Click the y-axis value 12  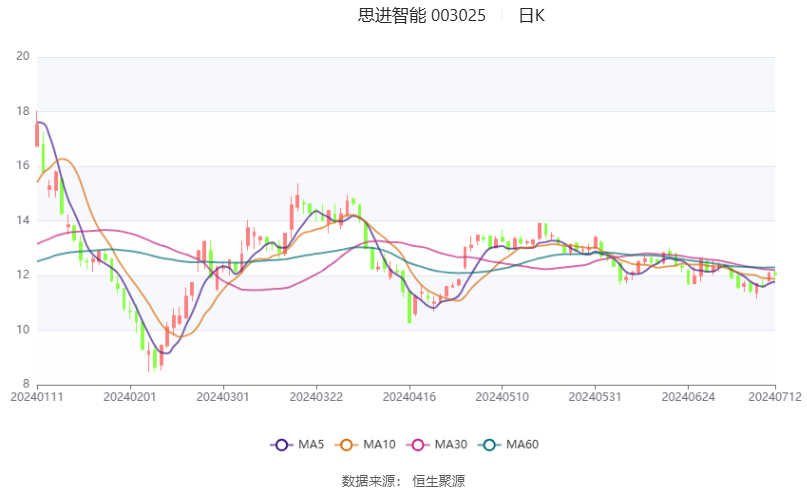point(23,275)
